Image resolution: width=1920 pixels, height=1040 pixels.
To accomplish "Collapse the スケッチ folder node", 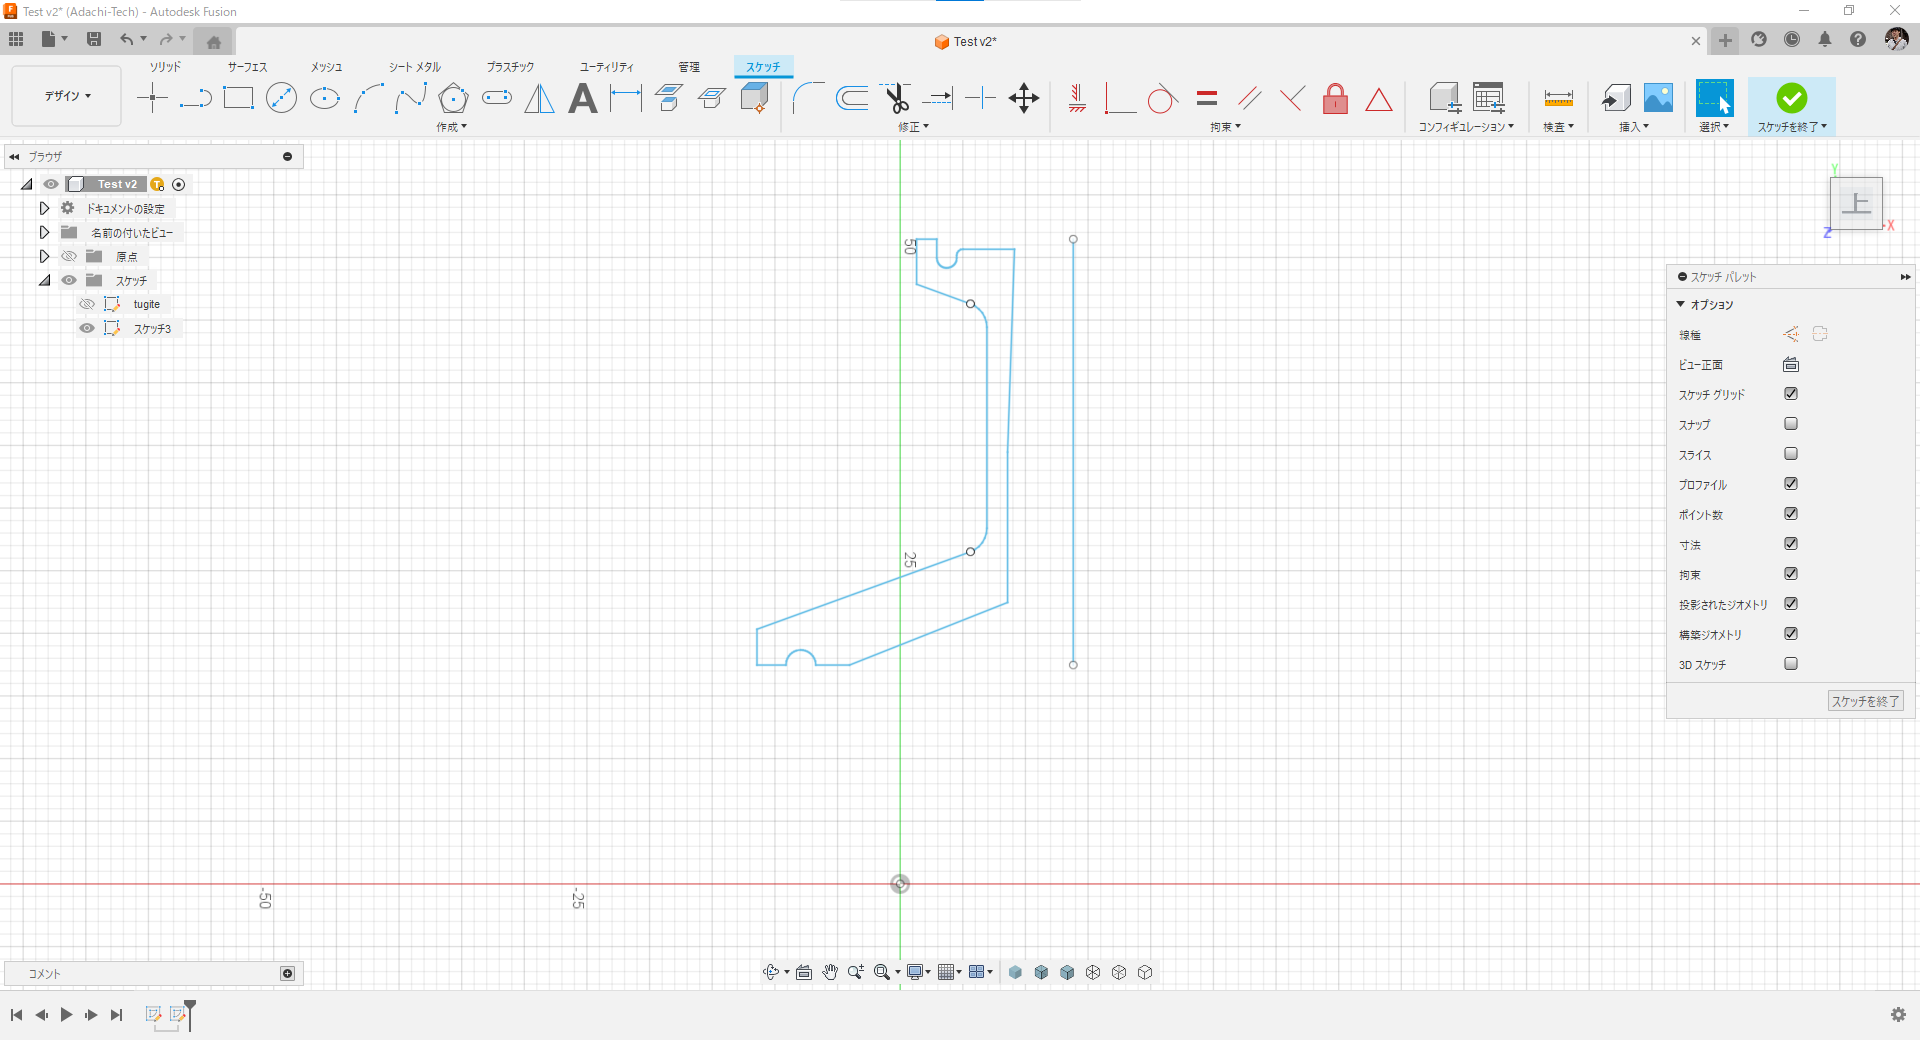I will 44,280.
